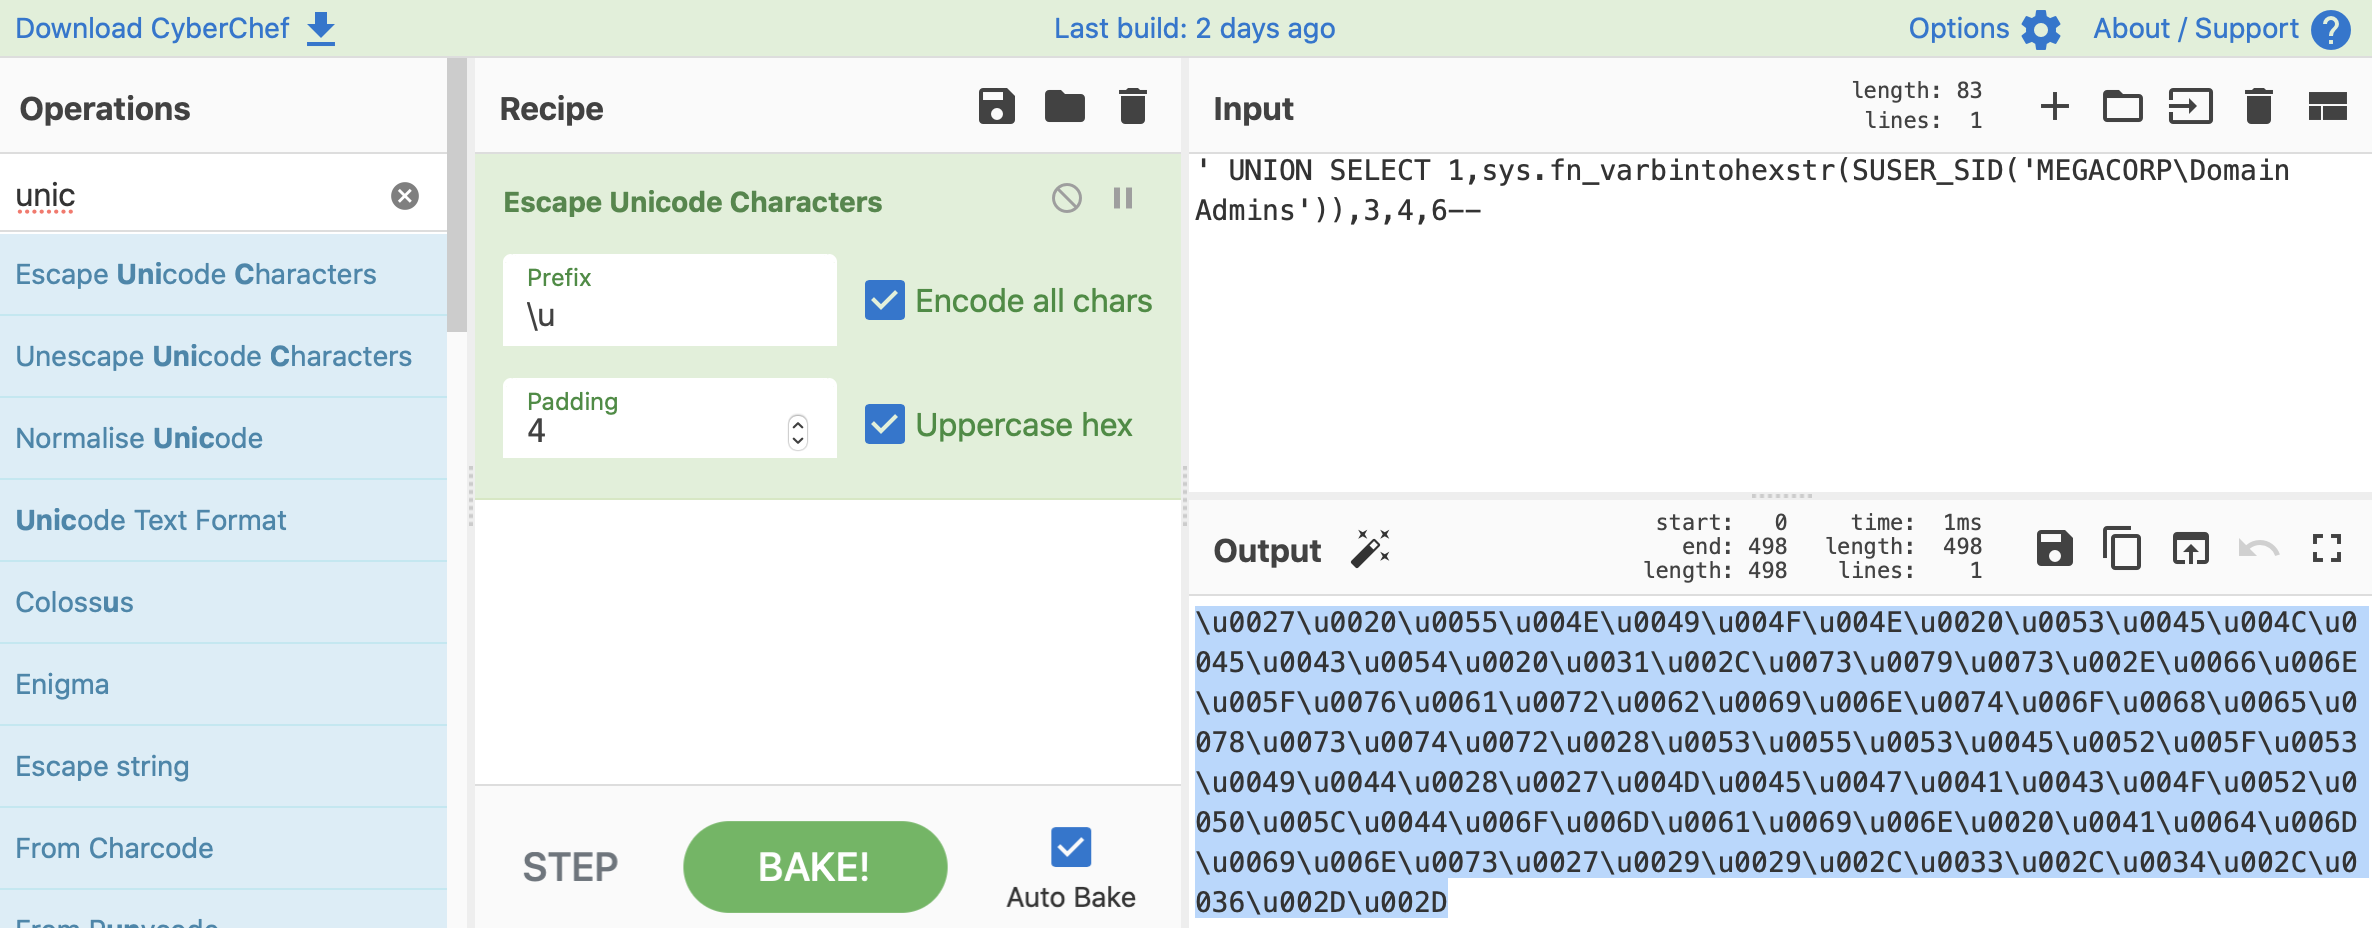Image resolution: width=2372 pixels, height=928 pixels.
Task: Reset the input pane layout
Action: (x=2327, y=107)
